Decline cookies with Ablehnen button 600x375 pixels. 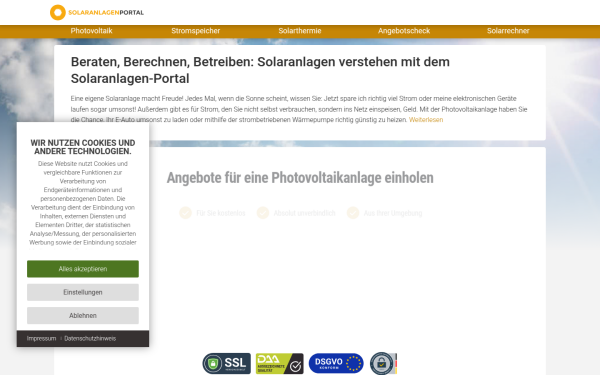coord(83,316)
